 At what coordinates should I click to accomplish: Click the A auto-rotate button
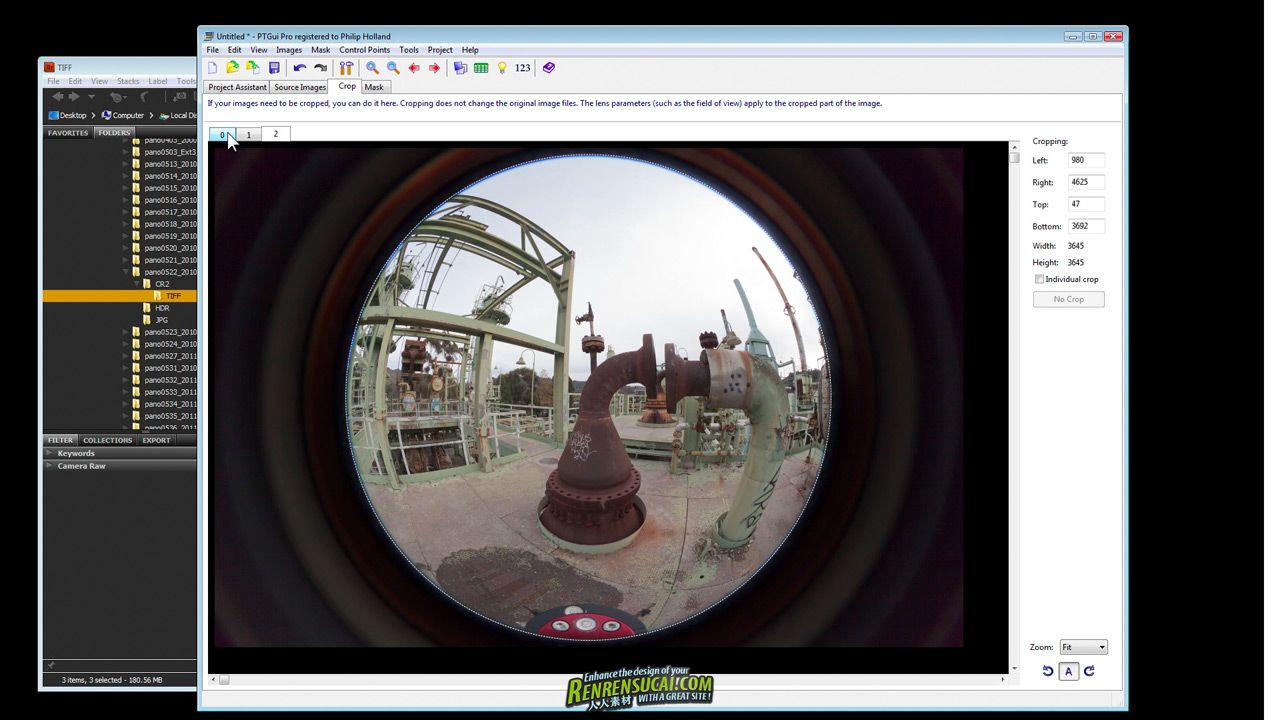[x=1068, y=671]
